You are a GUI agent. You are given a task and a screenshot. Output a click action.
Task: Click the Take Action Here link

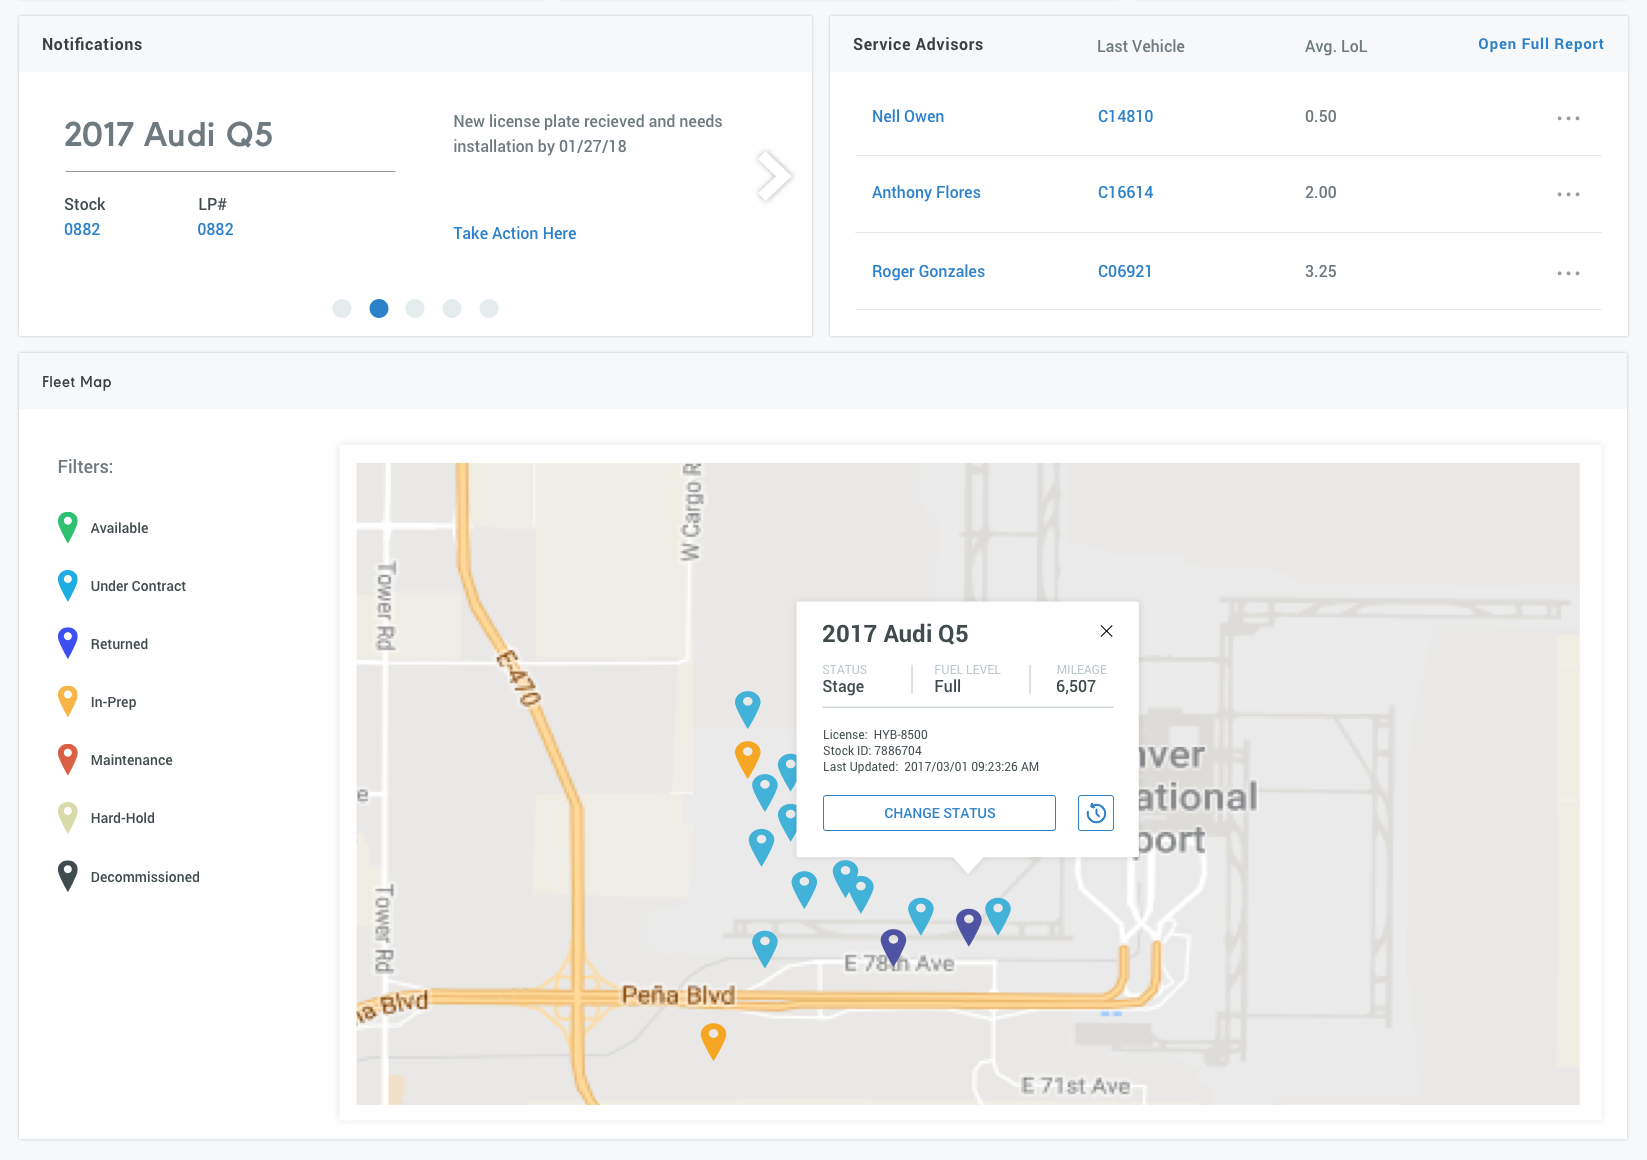[x=514, y=233]
